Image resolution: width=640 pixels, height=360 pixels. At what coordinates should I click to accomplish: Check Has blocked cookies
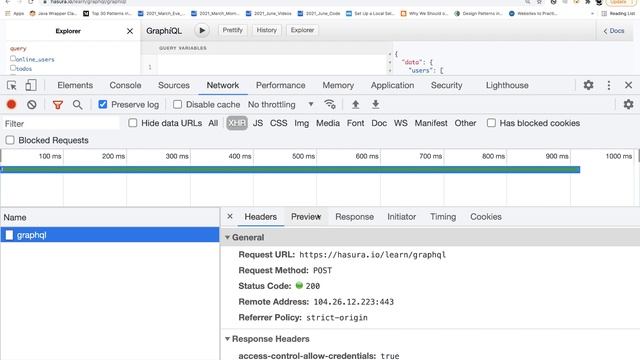click(491, 123)
